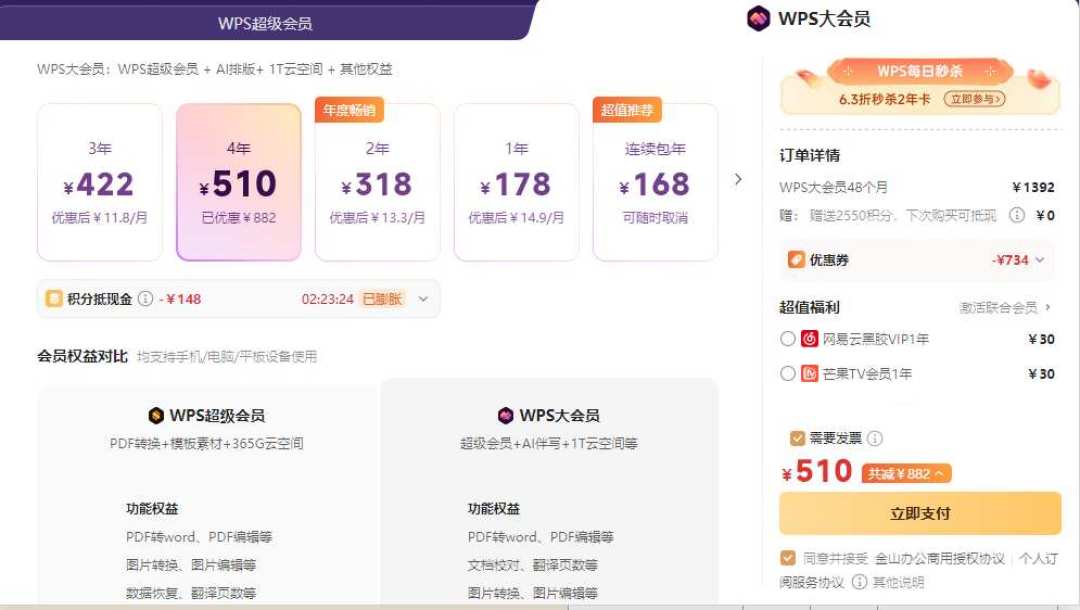Open the 激活联合会员 link
The width and height of the screenshot is (1080, 610).
click(x=1005, y=308)
